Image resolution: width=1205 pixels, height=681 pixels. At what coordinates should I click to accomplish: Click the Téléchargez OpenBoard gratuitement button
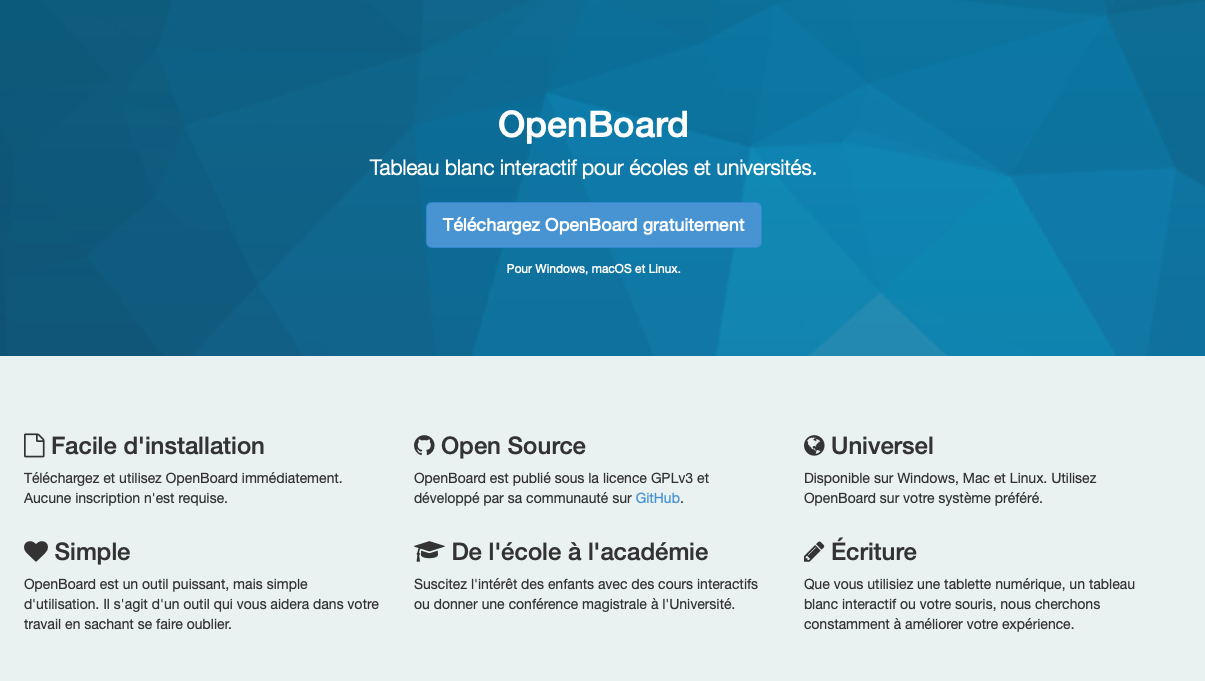click(593, 225)
